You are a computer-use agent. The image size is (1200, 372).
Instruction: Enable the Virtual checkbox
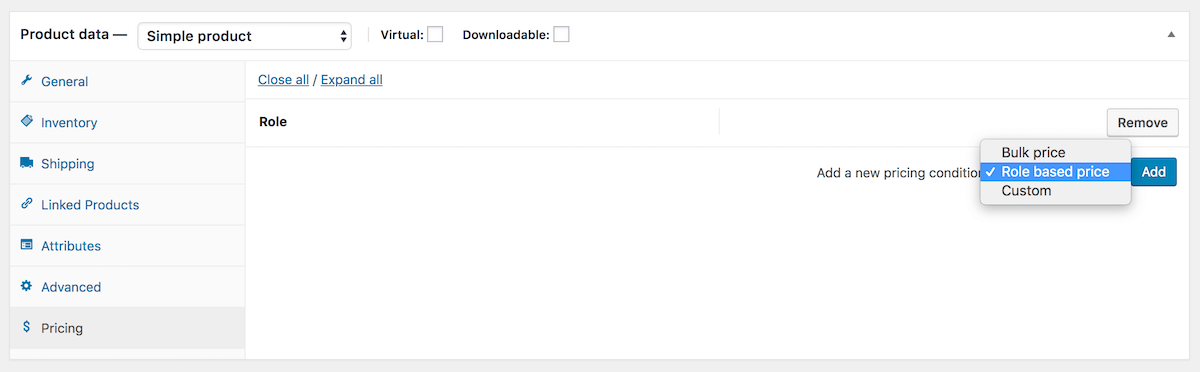click(x=435, y=34)
